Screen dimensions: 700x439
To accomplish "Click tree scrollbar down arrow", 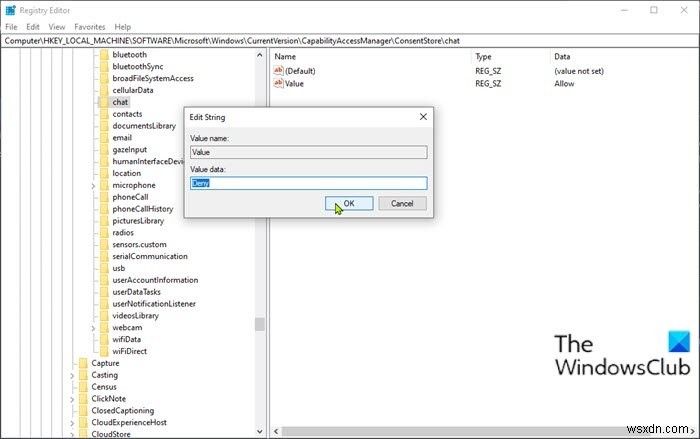I will coord(260,431).
